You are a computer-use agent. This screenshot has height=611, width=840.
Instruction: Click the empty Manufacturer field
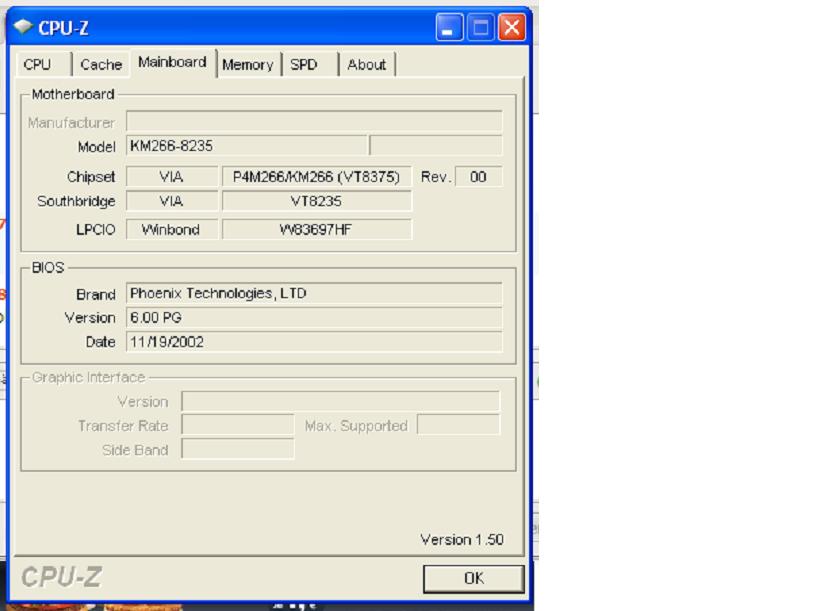314,122
